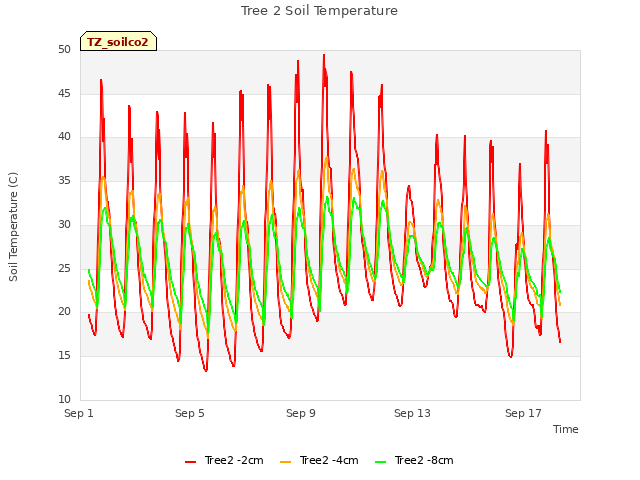The height and width of the screenshot is (480, 640).
Task: Click the 30 y-axis tick label
Action: click(64, 224)
